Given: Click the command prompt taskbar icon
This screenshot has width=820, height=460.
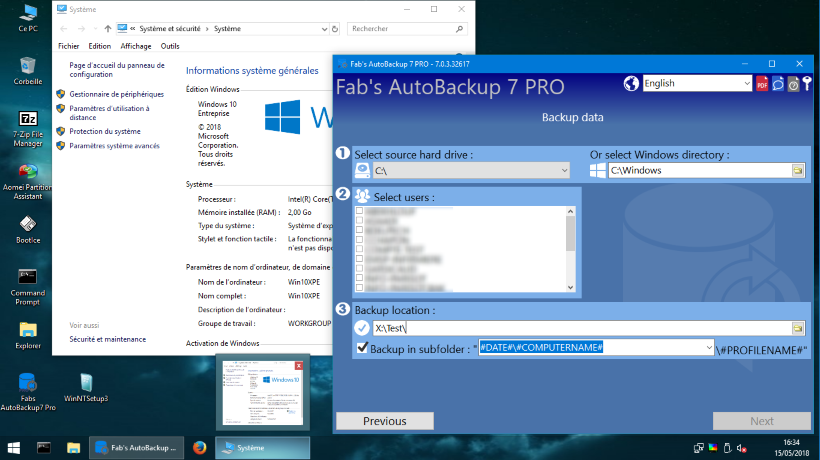Looking at the screenshot, I should 43,448.
